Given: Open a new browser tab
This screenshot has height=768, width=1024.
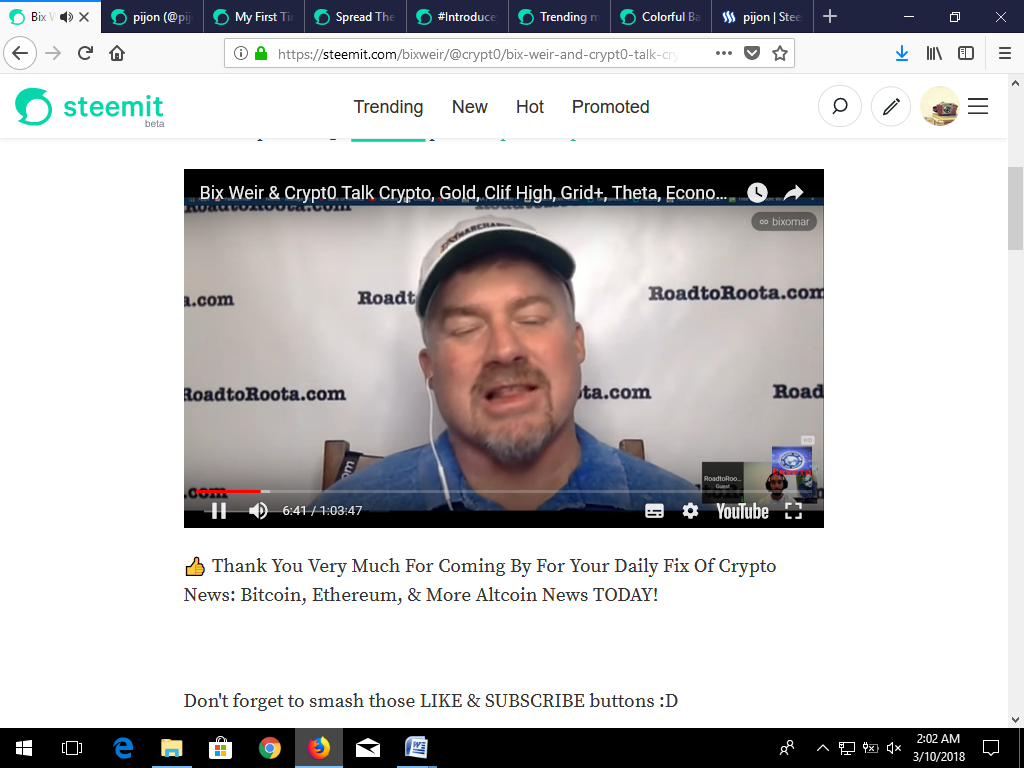Looking at the screenshot, I should pos(829,16).
